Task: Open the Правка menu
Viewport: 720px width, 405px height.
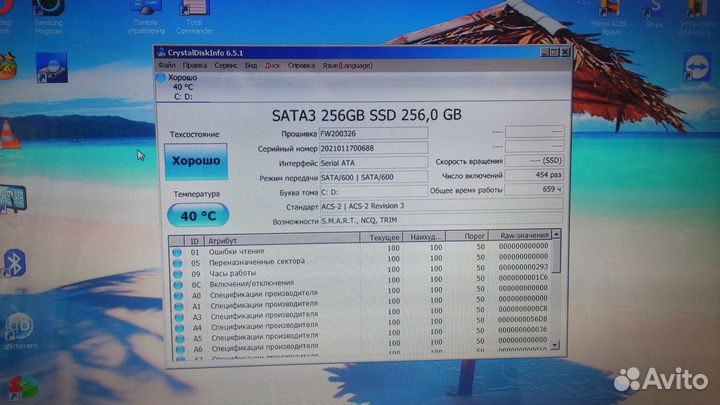Action: click(x=195, y=66)
